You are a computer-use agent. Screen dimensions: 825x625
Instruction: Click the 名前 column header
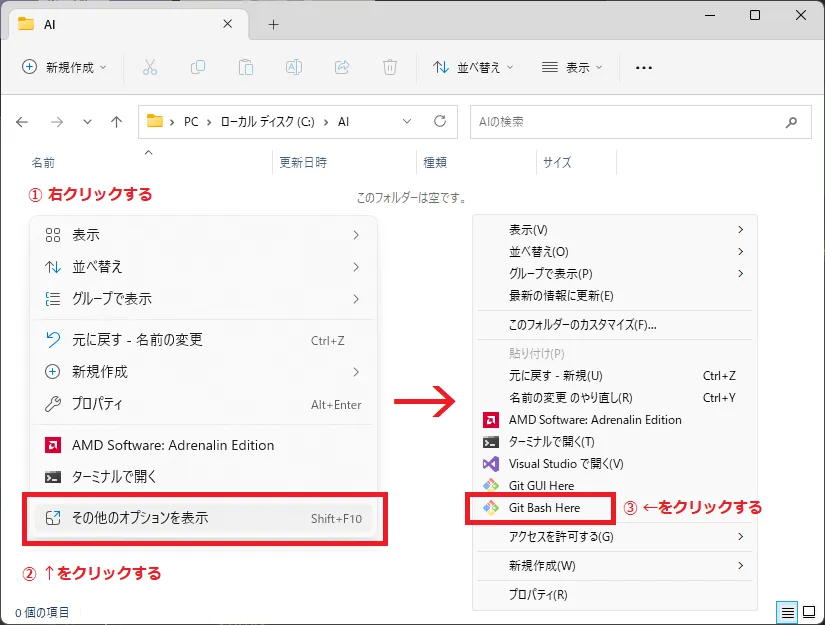point(43,162)
